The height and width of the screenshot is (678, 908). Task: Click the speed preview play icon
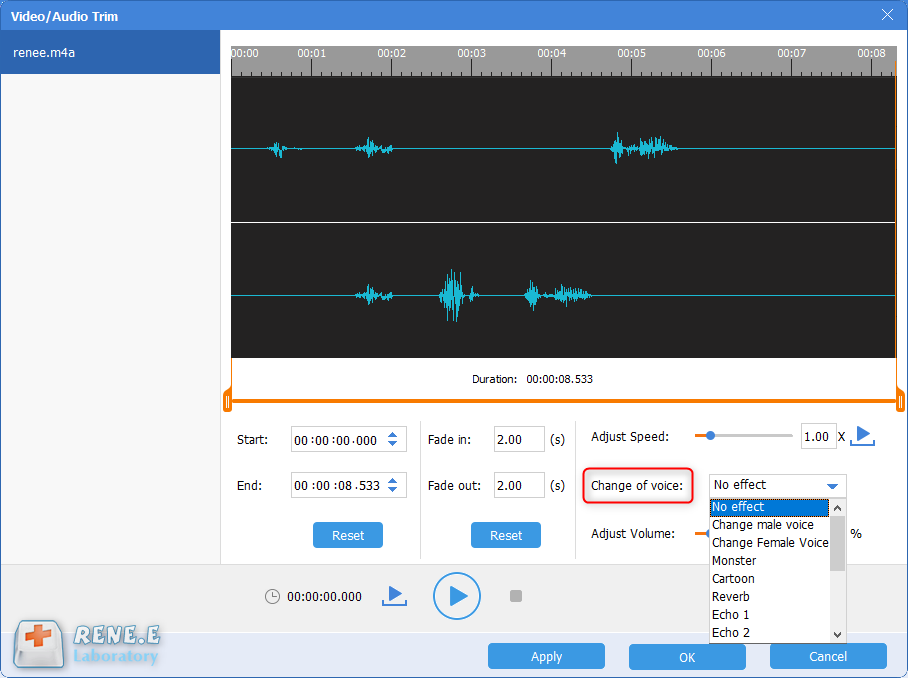[x=864, y=436]
